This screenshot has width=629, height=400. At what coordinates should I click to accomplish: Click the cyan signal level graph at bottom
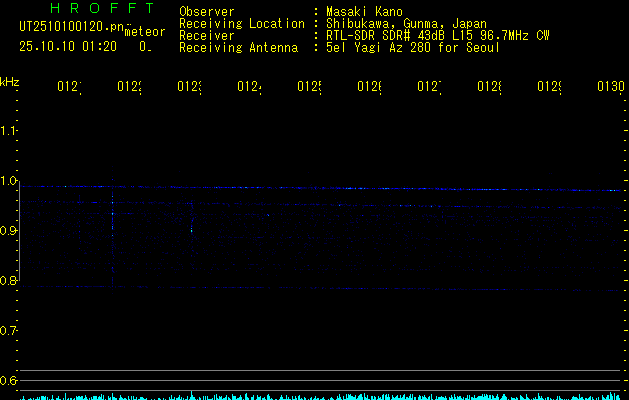click(320, 396)
